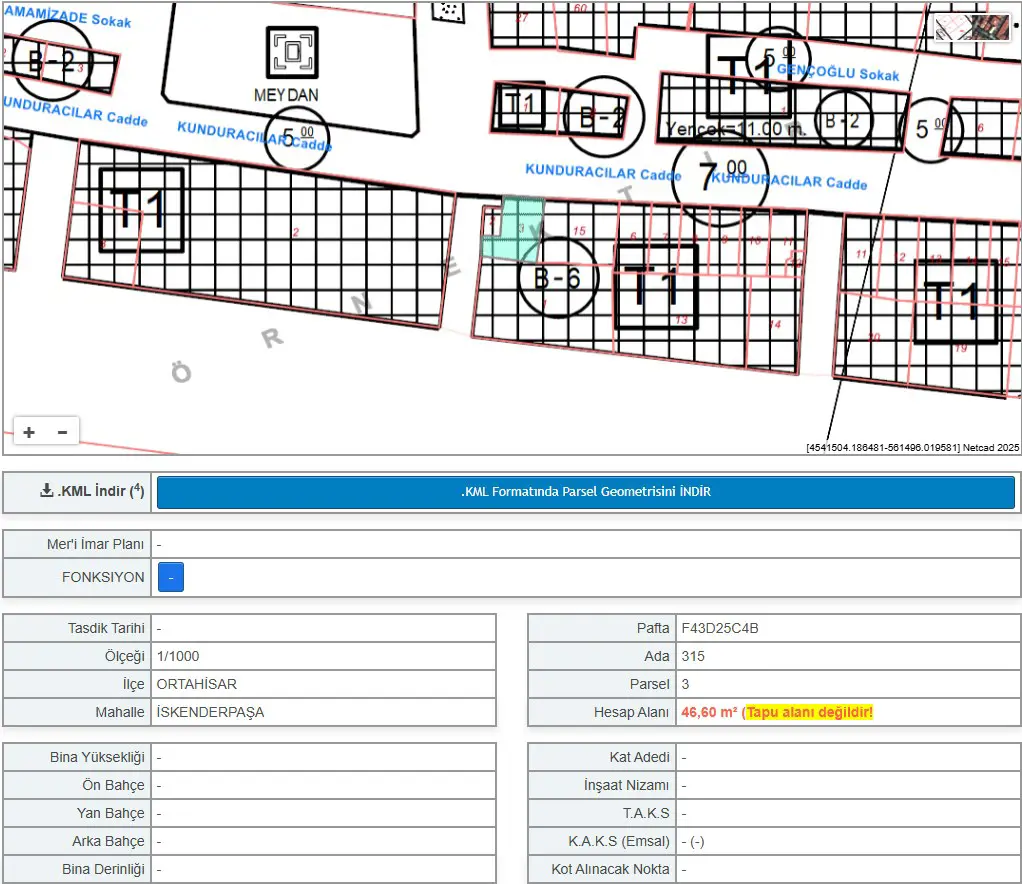The height and width of the screenshot is (884, 1022).
Task: Click the Arka Bahçe label
Action: coord(108,842)
